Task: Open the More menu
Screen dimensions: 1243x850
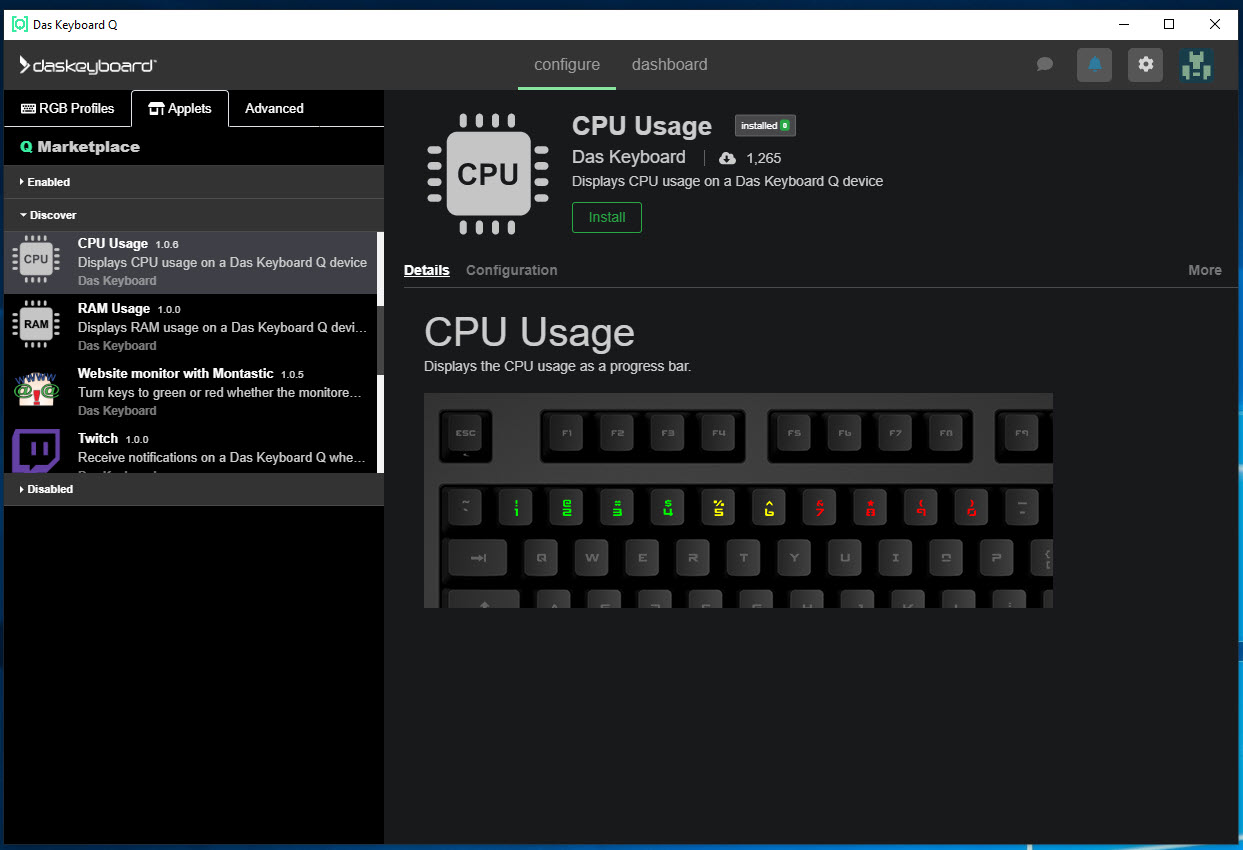Action: [x=1205, y=270]
